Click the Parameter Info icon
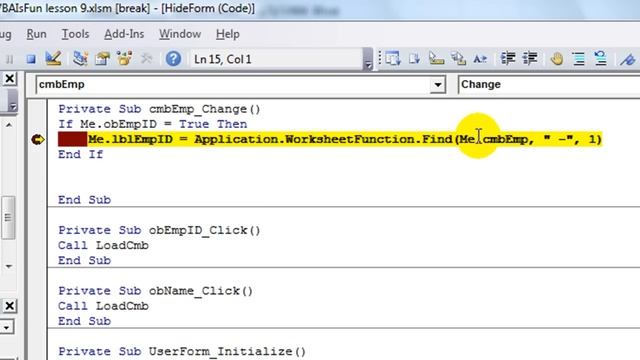 (458, 59)
